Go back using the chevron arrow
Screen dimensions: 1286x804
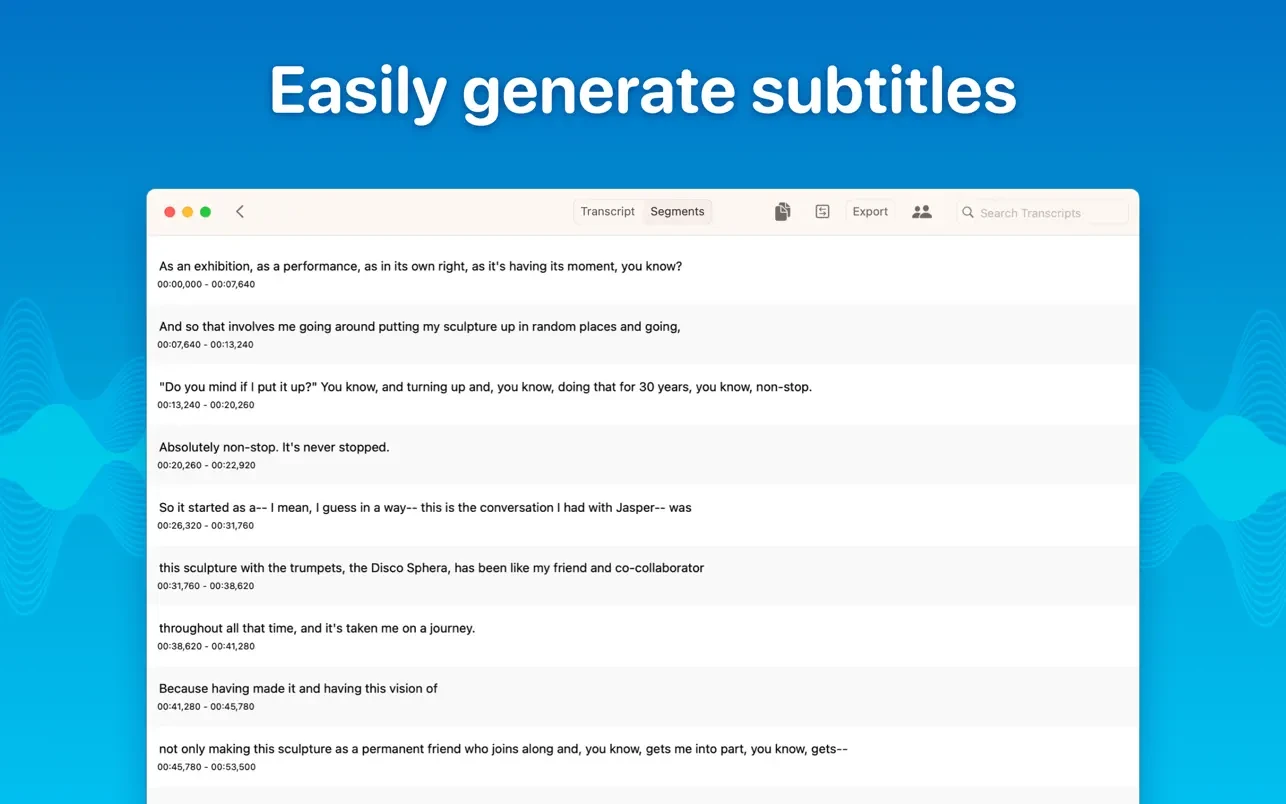pyautogui.click(x=240, y=212)
